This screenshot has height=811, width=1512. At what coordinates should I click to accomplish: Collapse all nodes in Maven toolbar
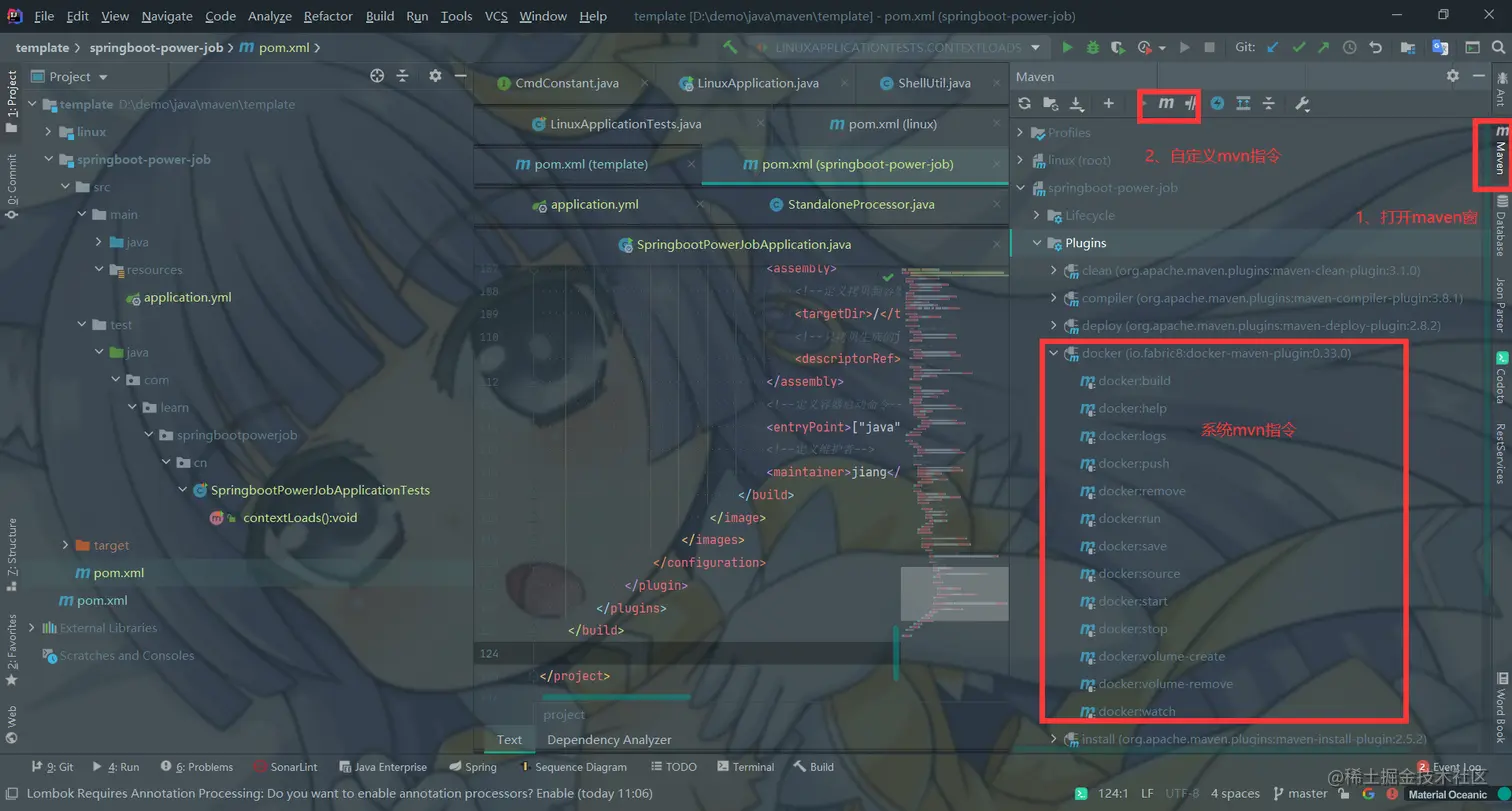[1268, 103]
